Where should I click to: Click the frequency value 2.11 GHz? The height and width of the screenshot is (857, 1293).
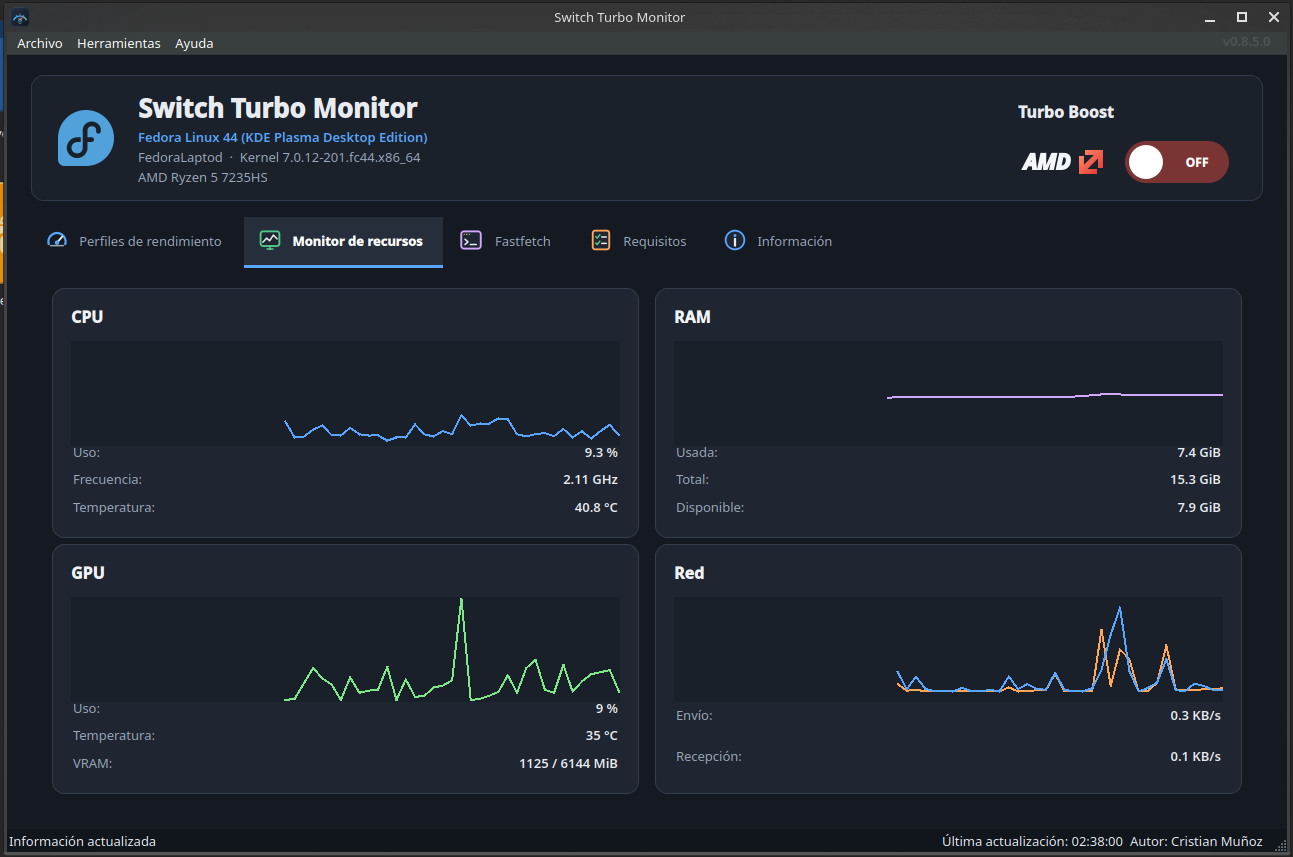click(x=590, y=480)
